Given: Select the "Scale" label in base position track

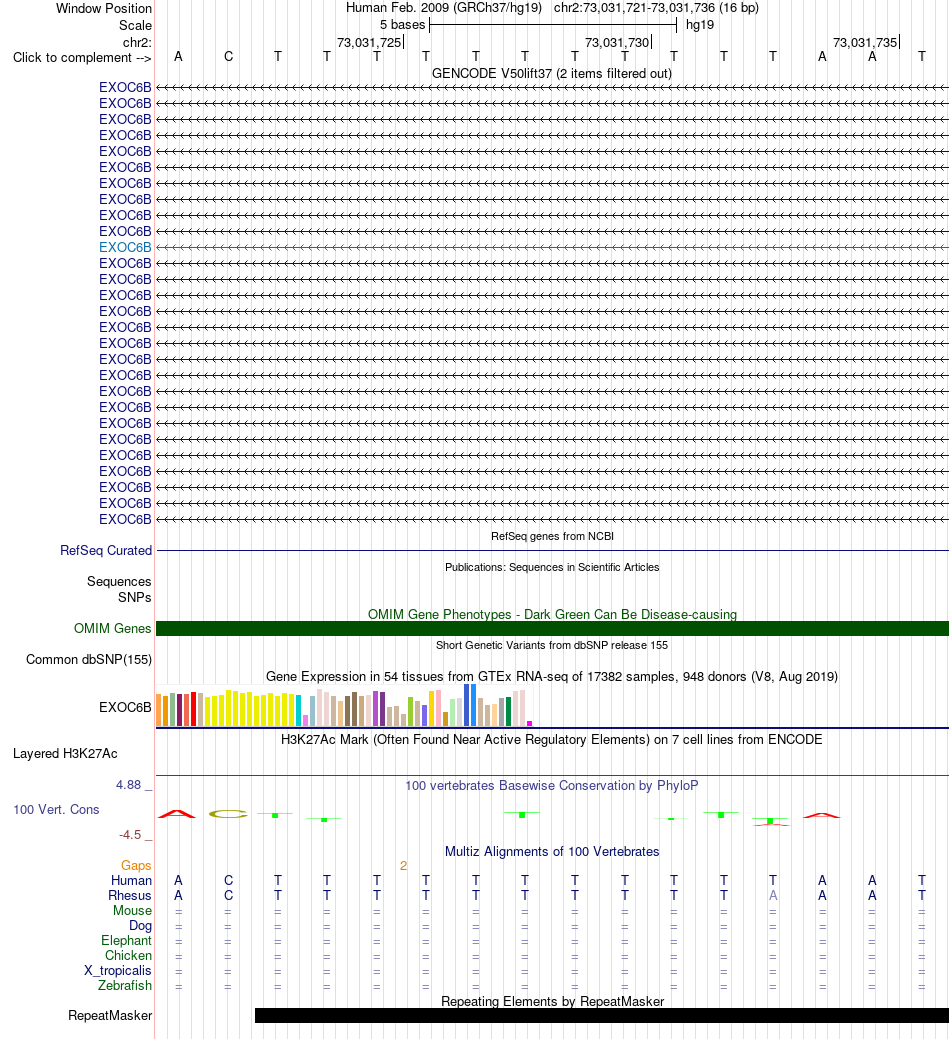Looking at the screenshot, I should point(135,25).
